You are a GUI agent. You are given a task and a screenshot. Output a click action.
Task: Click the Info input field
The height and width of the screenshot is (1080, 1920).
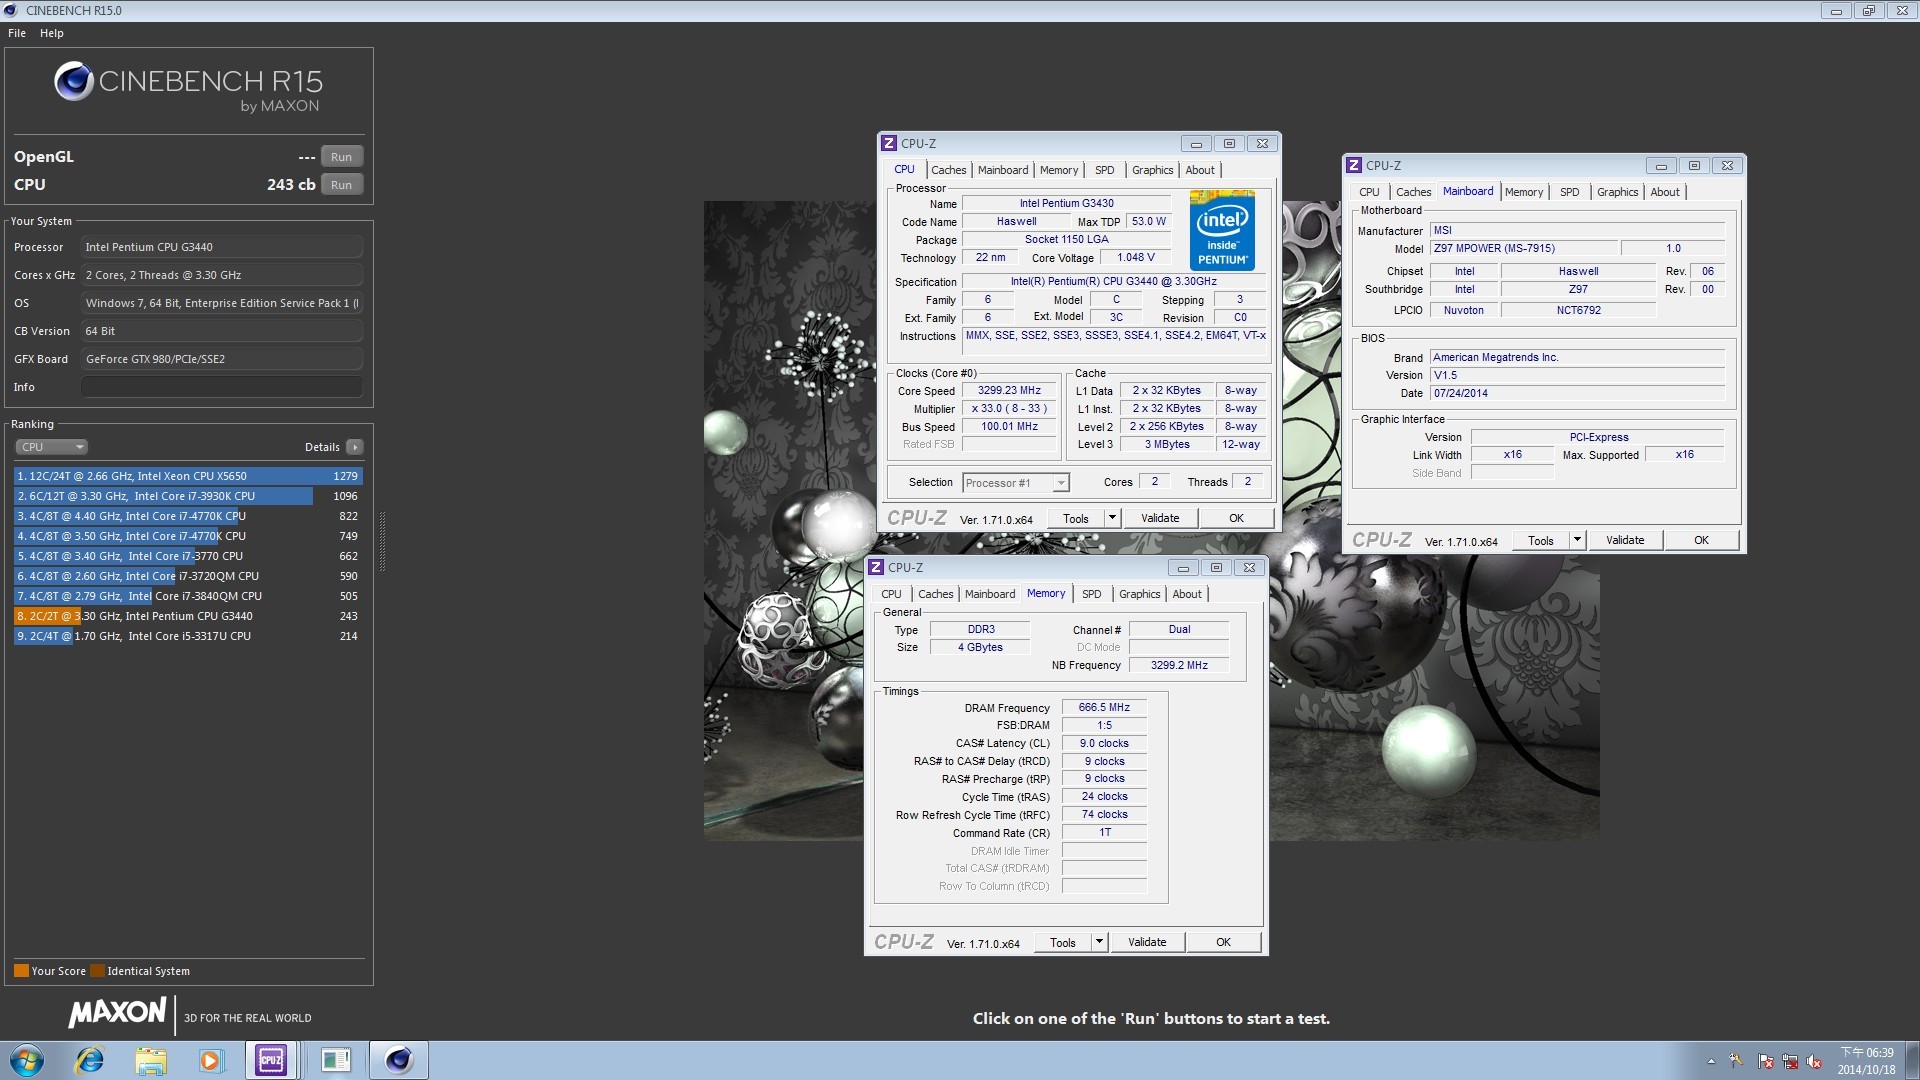[222, 387]
